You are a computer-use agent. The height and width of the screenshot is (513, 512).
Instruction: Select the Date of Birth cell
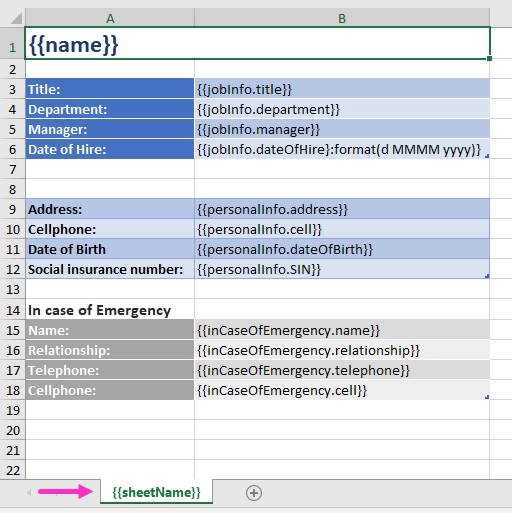(x=110, y=249)
